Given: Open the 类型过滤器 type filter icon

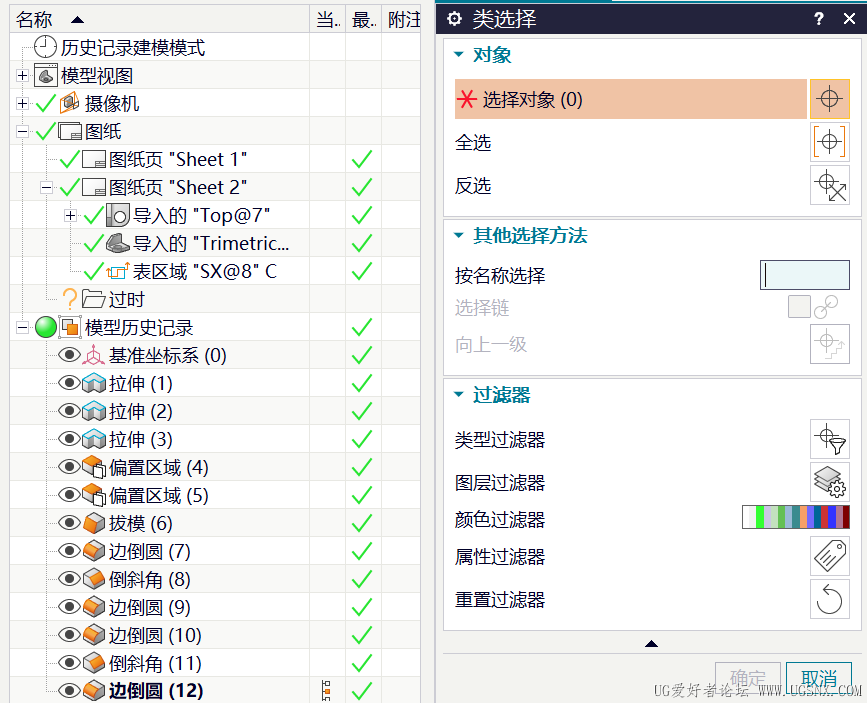Looking at the screenshot, I should [x=829, y=439].
